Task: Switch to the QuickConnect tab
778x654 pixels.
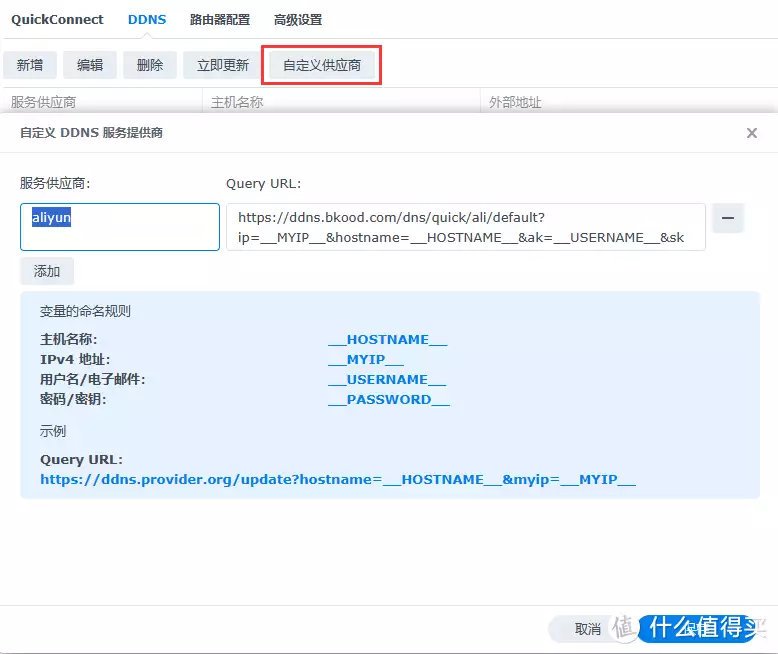Action: 57,20
